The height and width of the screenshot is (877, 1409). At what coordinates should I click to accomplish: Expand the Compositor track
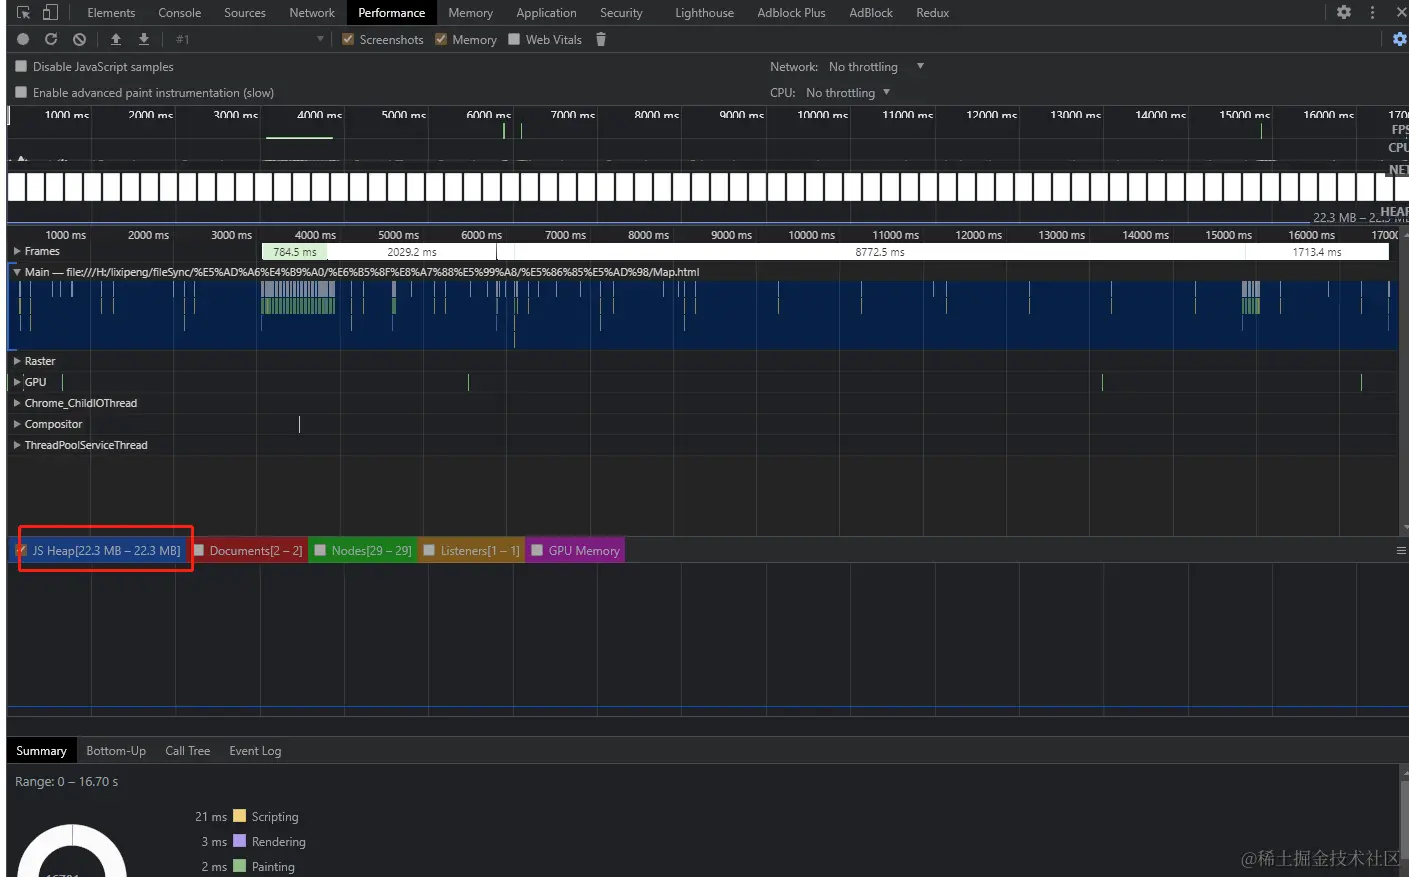tap(17, 424)
